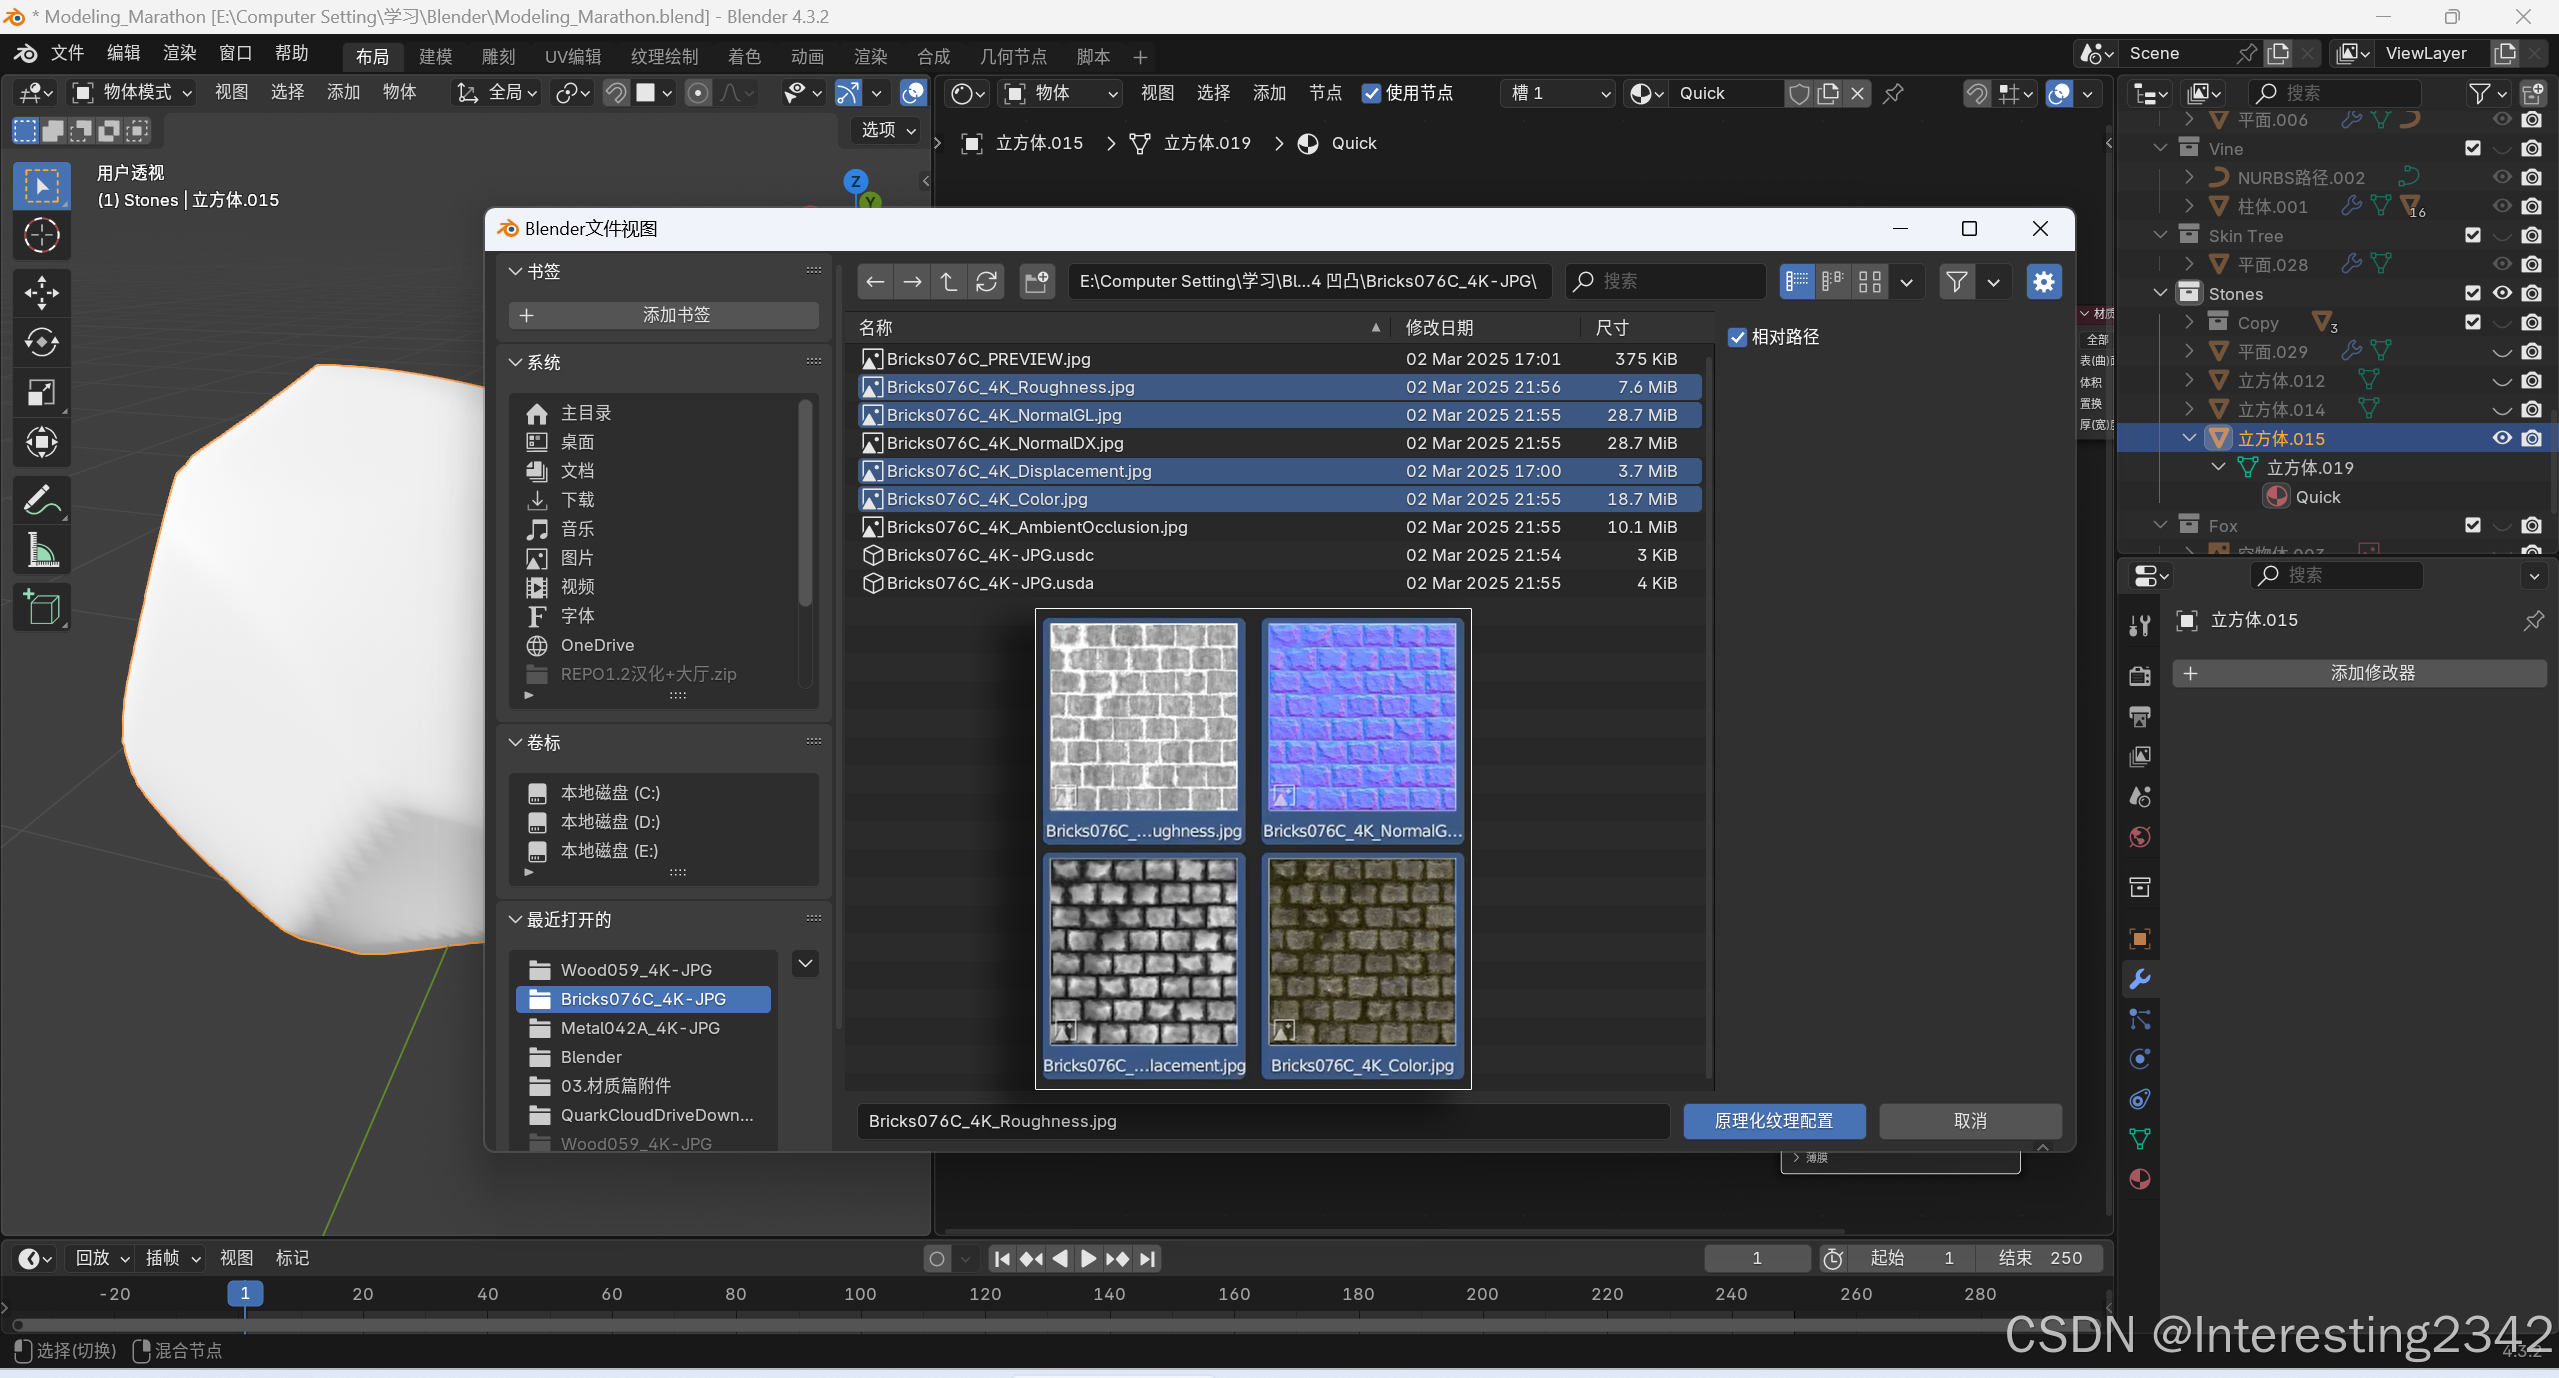Collapse the Stones collection in outliner
Screen dimensions: 2559x1378
(x=2160, y=293)
